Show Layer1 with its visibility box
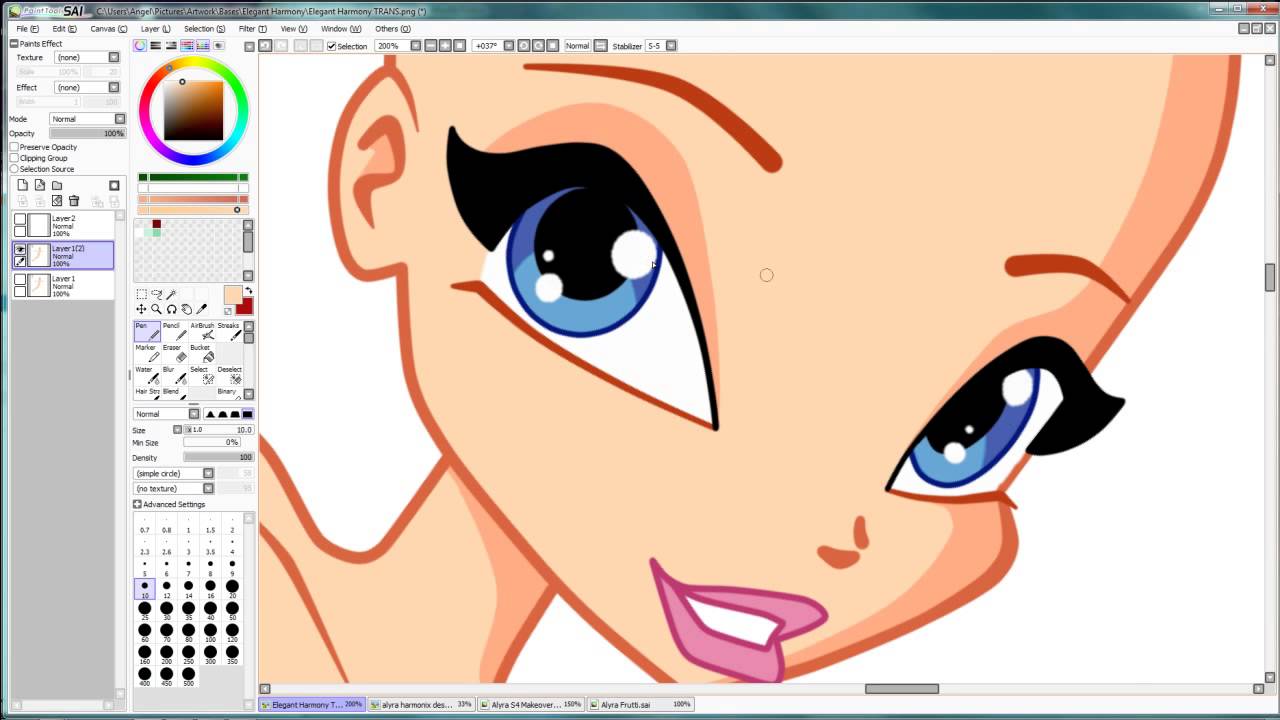Viewport: 1280px width, 720px height. [x=20, y=279]
